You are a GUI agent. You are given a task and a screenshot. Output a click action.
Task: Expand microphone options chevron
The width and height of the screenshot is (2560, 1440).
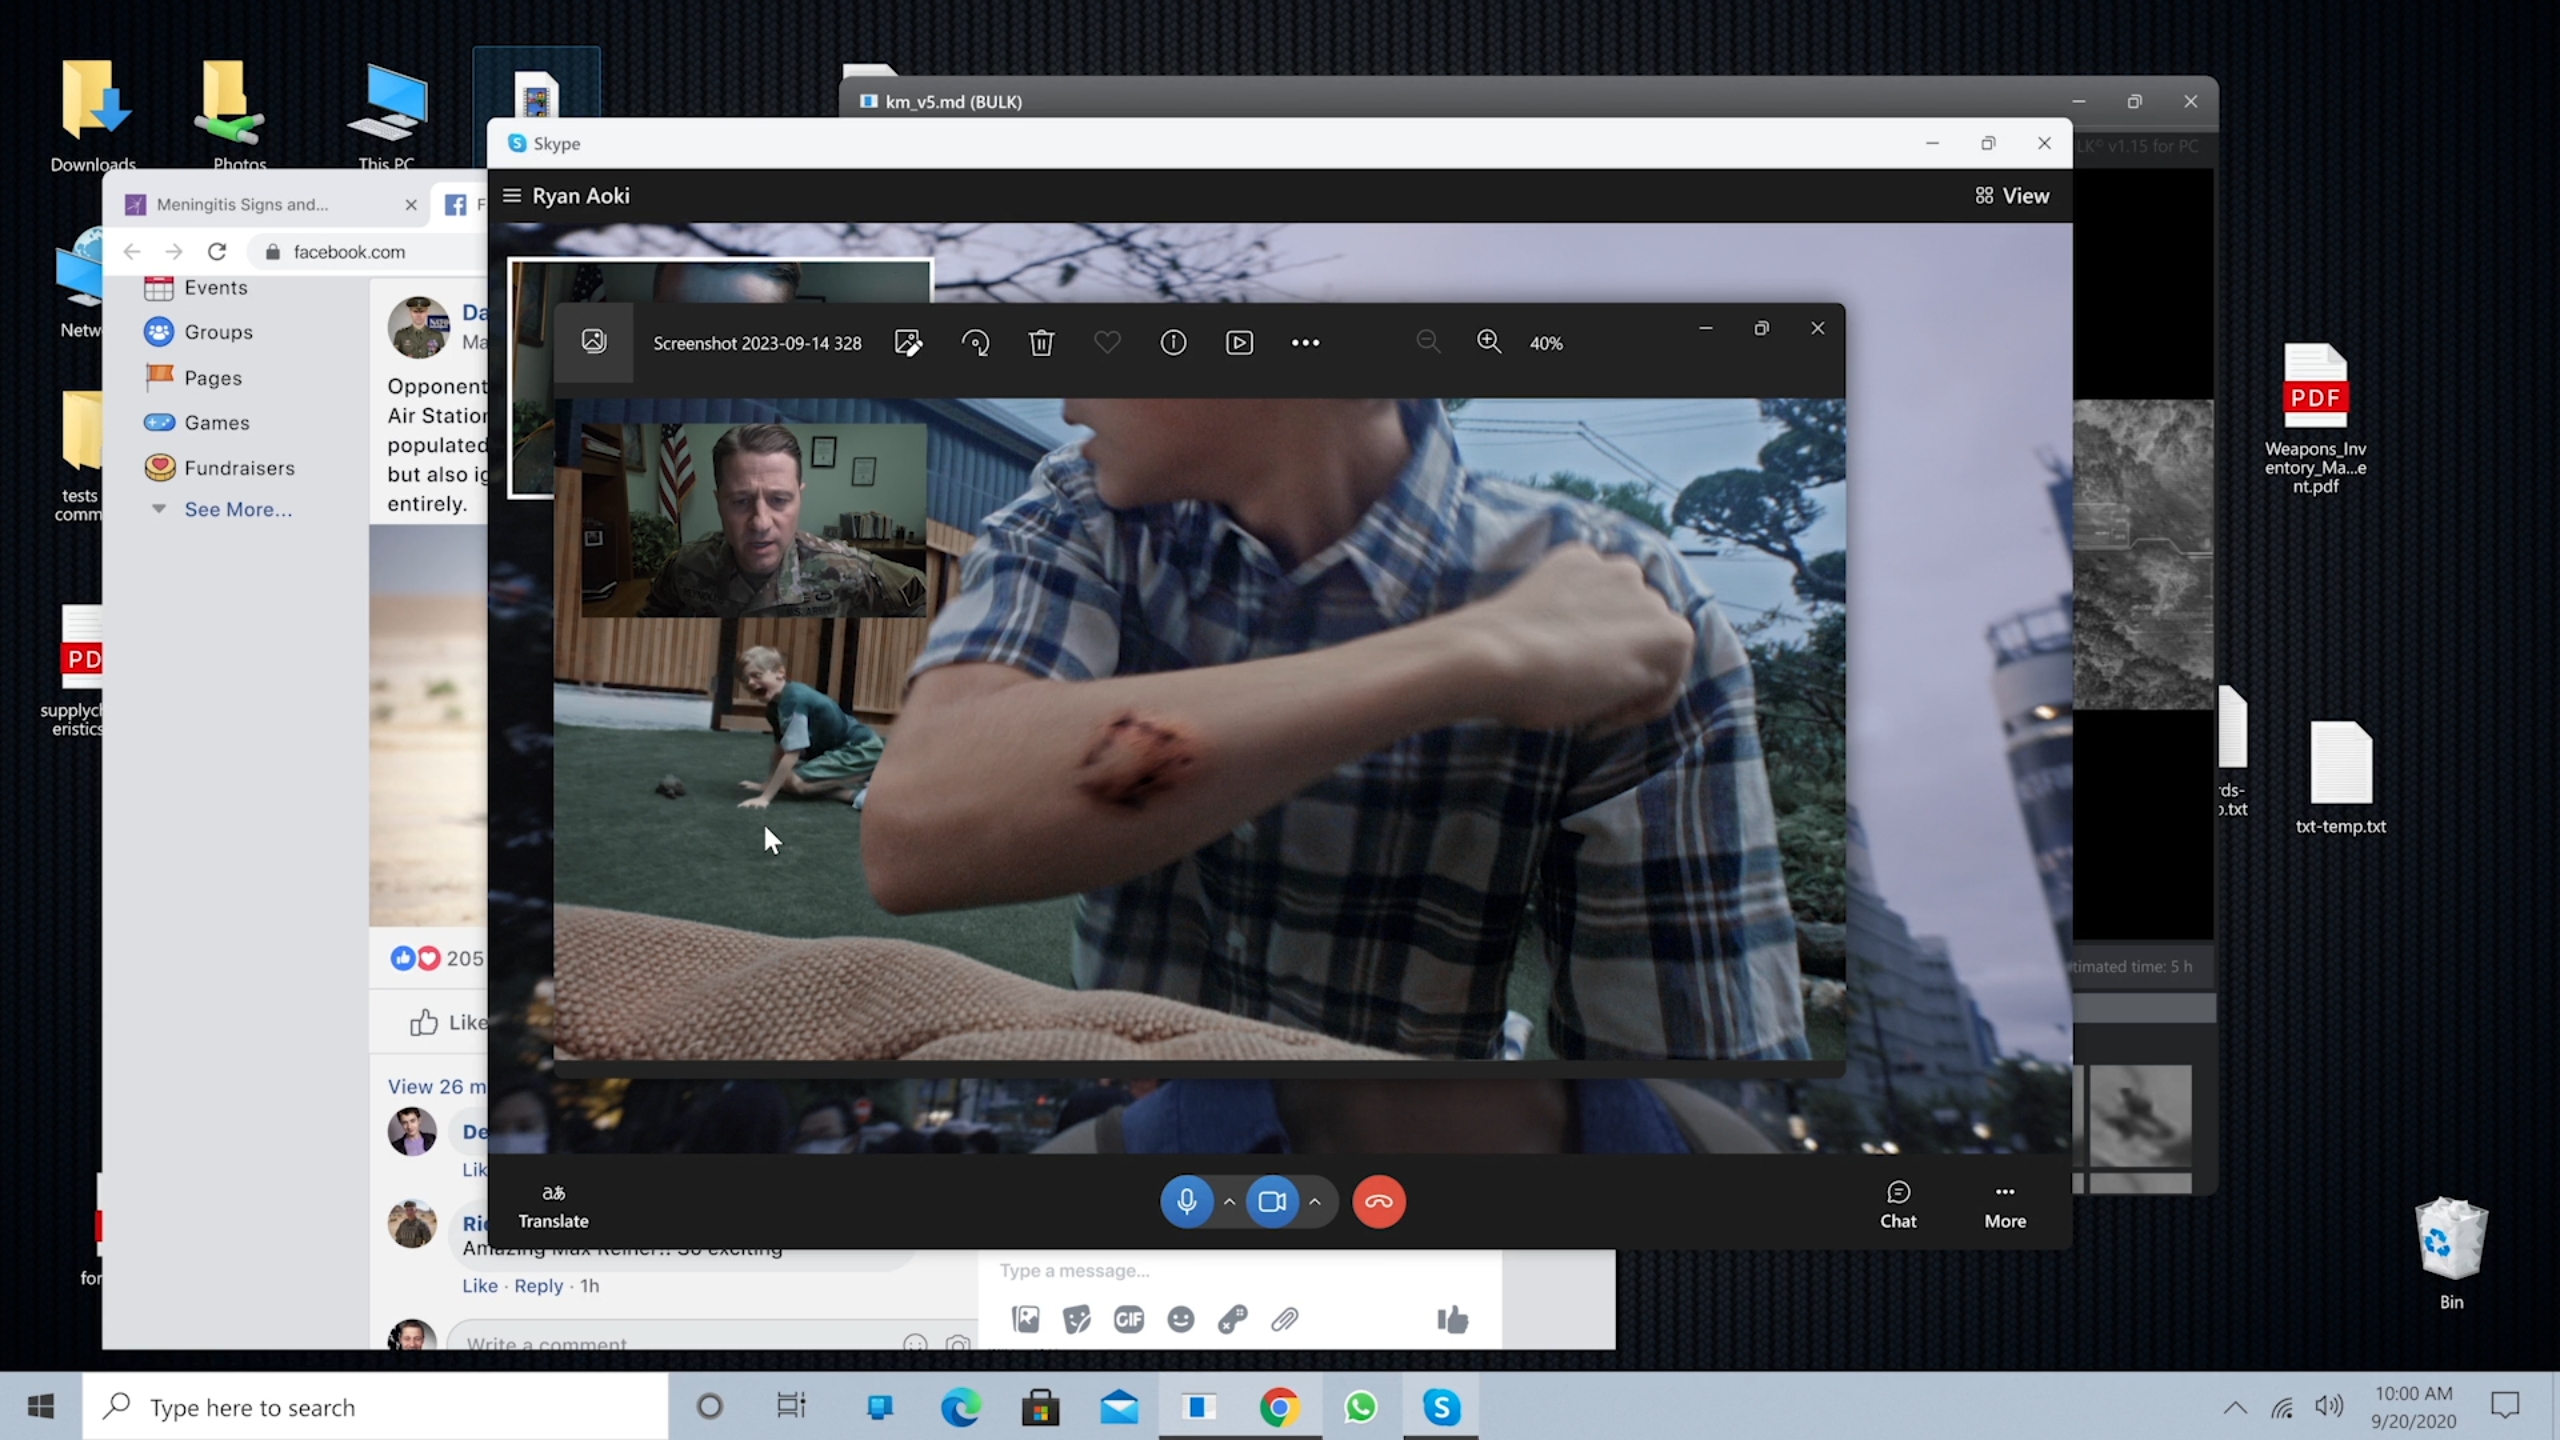1230,1202
